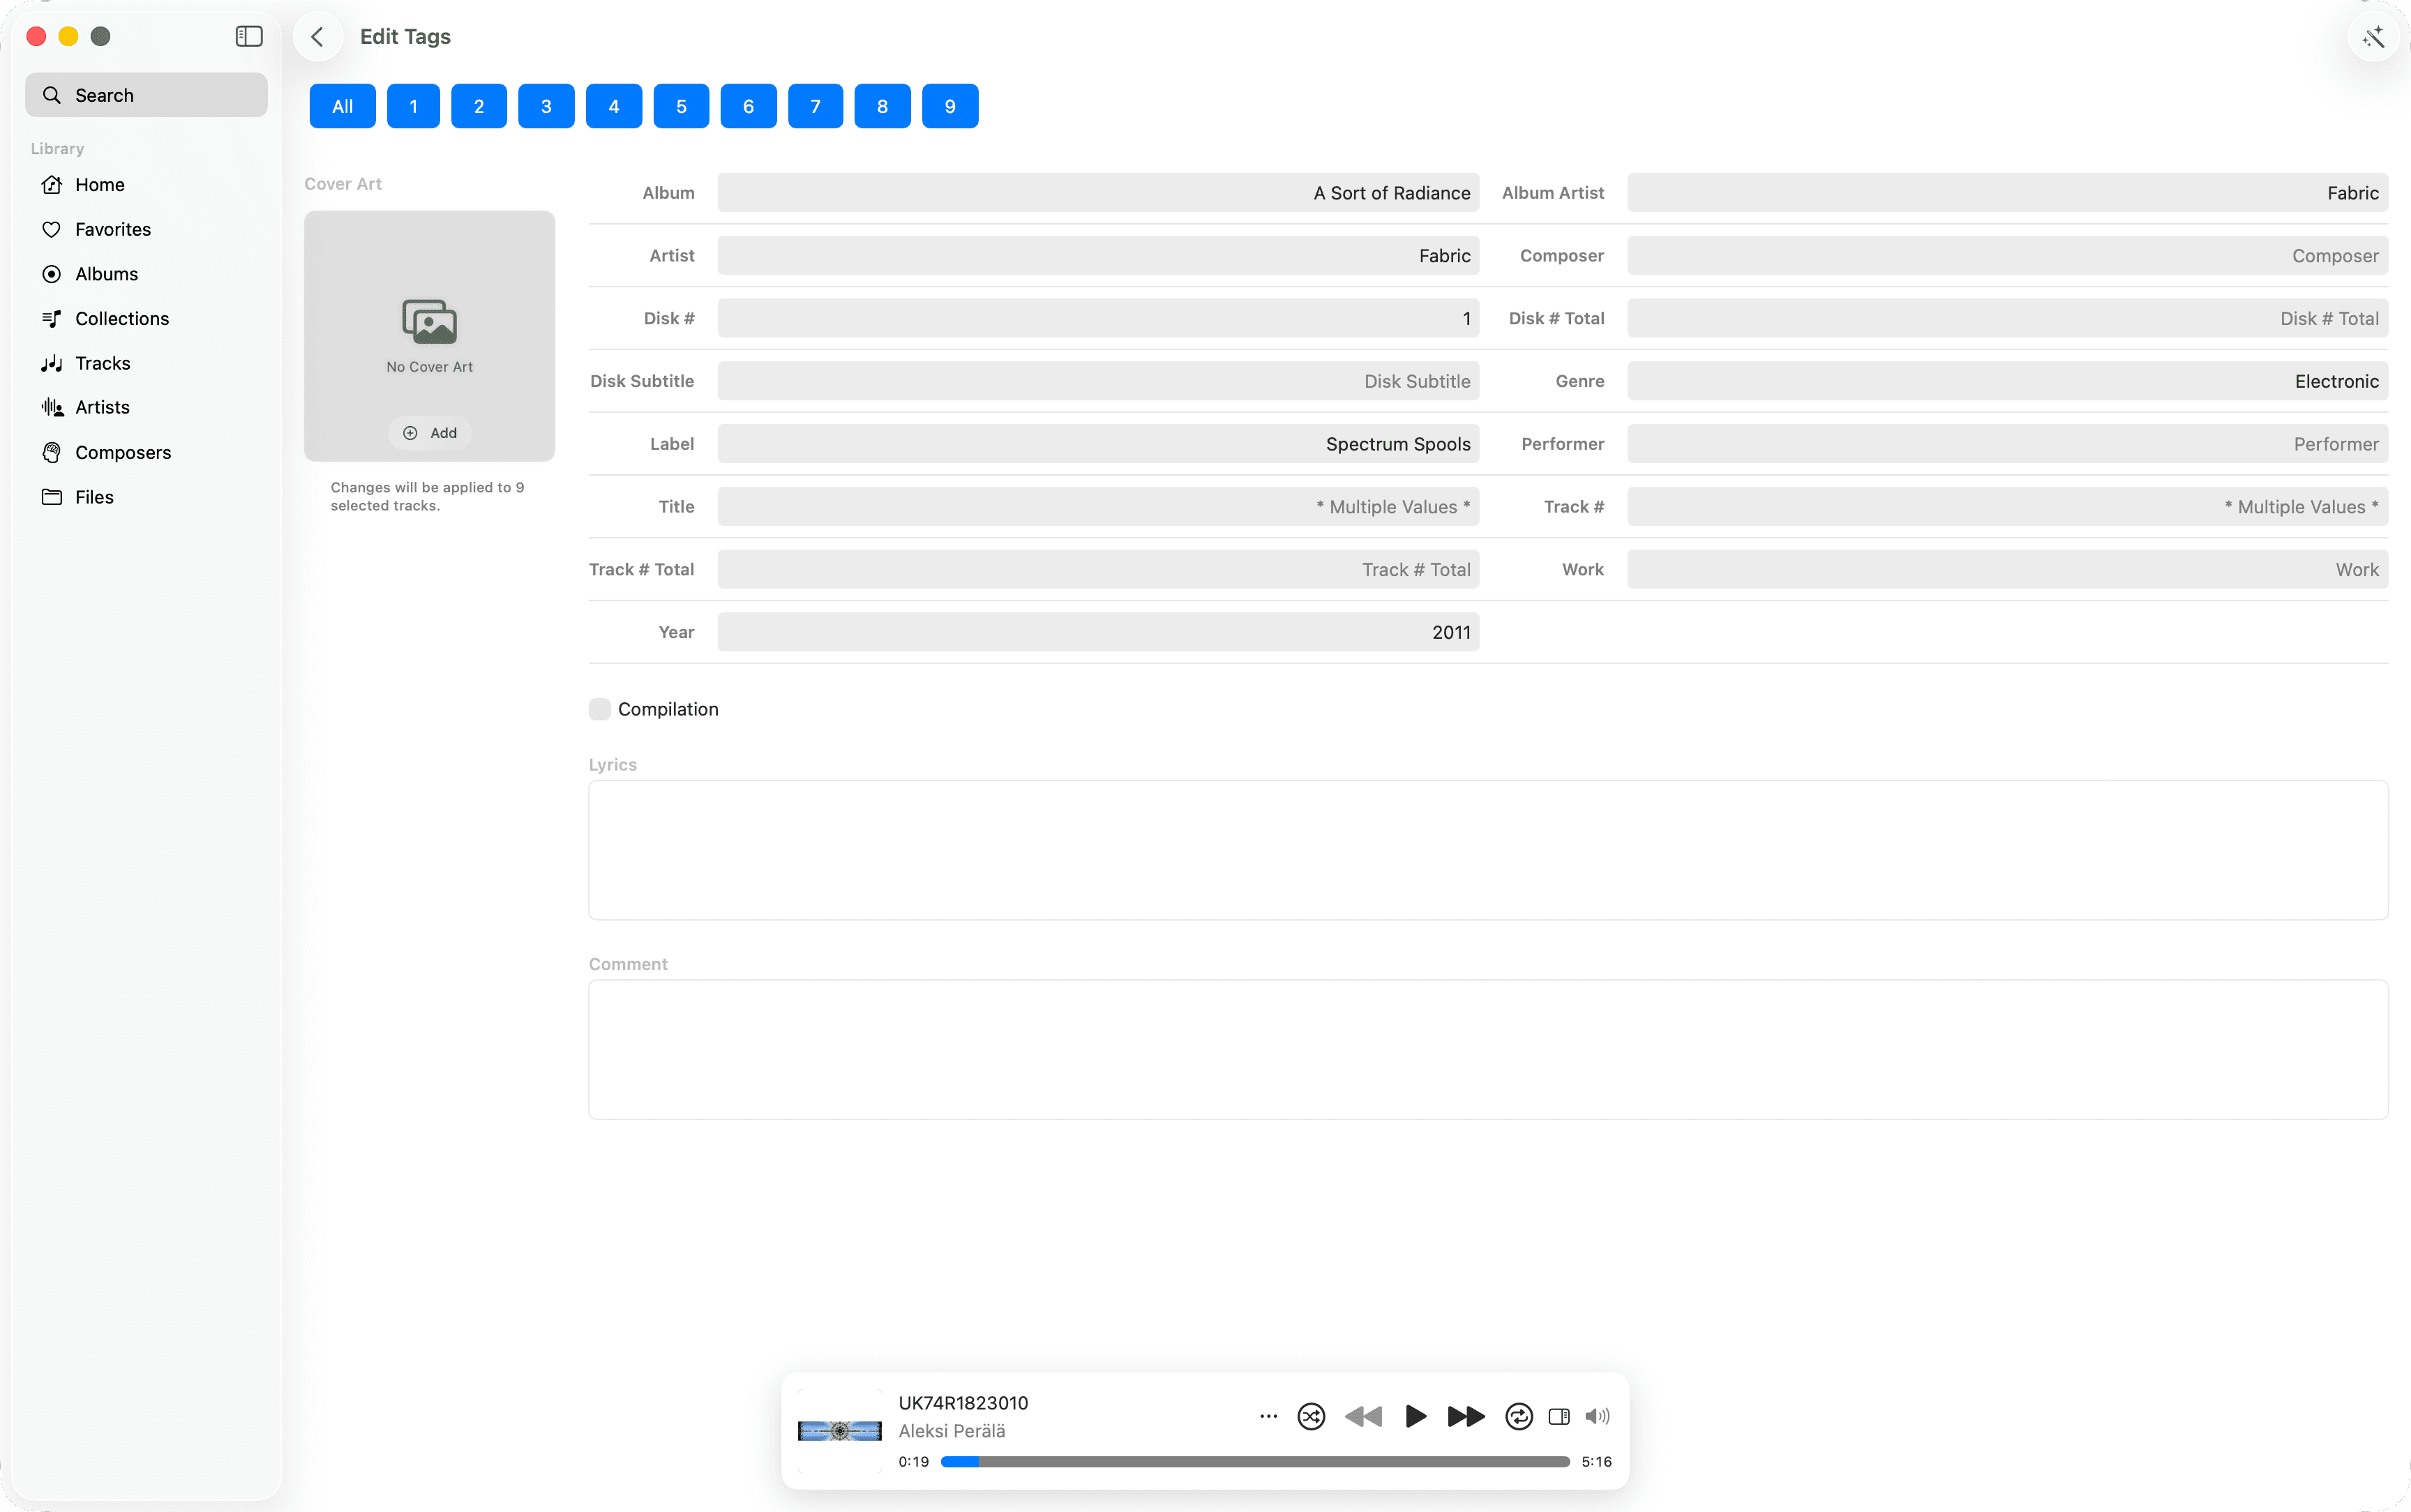Open Favorites in the sidebar
Image resolution: width=2411 pixels, height=1512 pixels.
113,229
